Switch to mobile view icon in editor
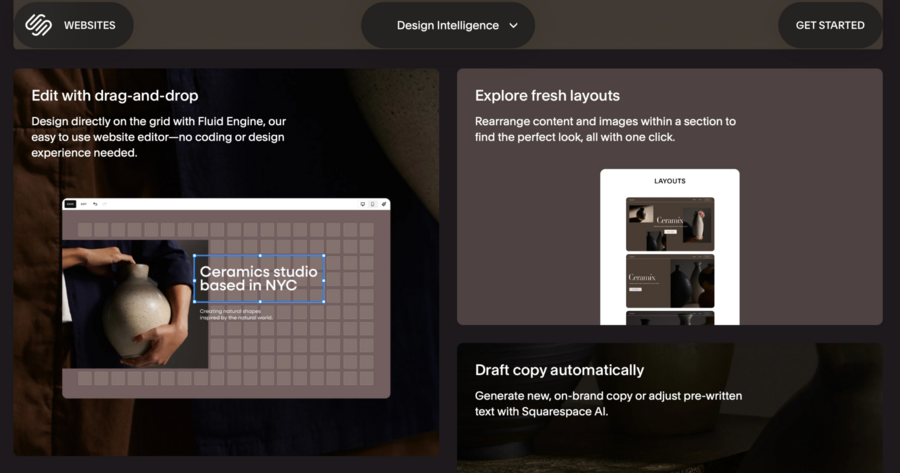900x473 pixels. pos(372,204)
